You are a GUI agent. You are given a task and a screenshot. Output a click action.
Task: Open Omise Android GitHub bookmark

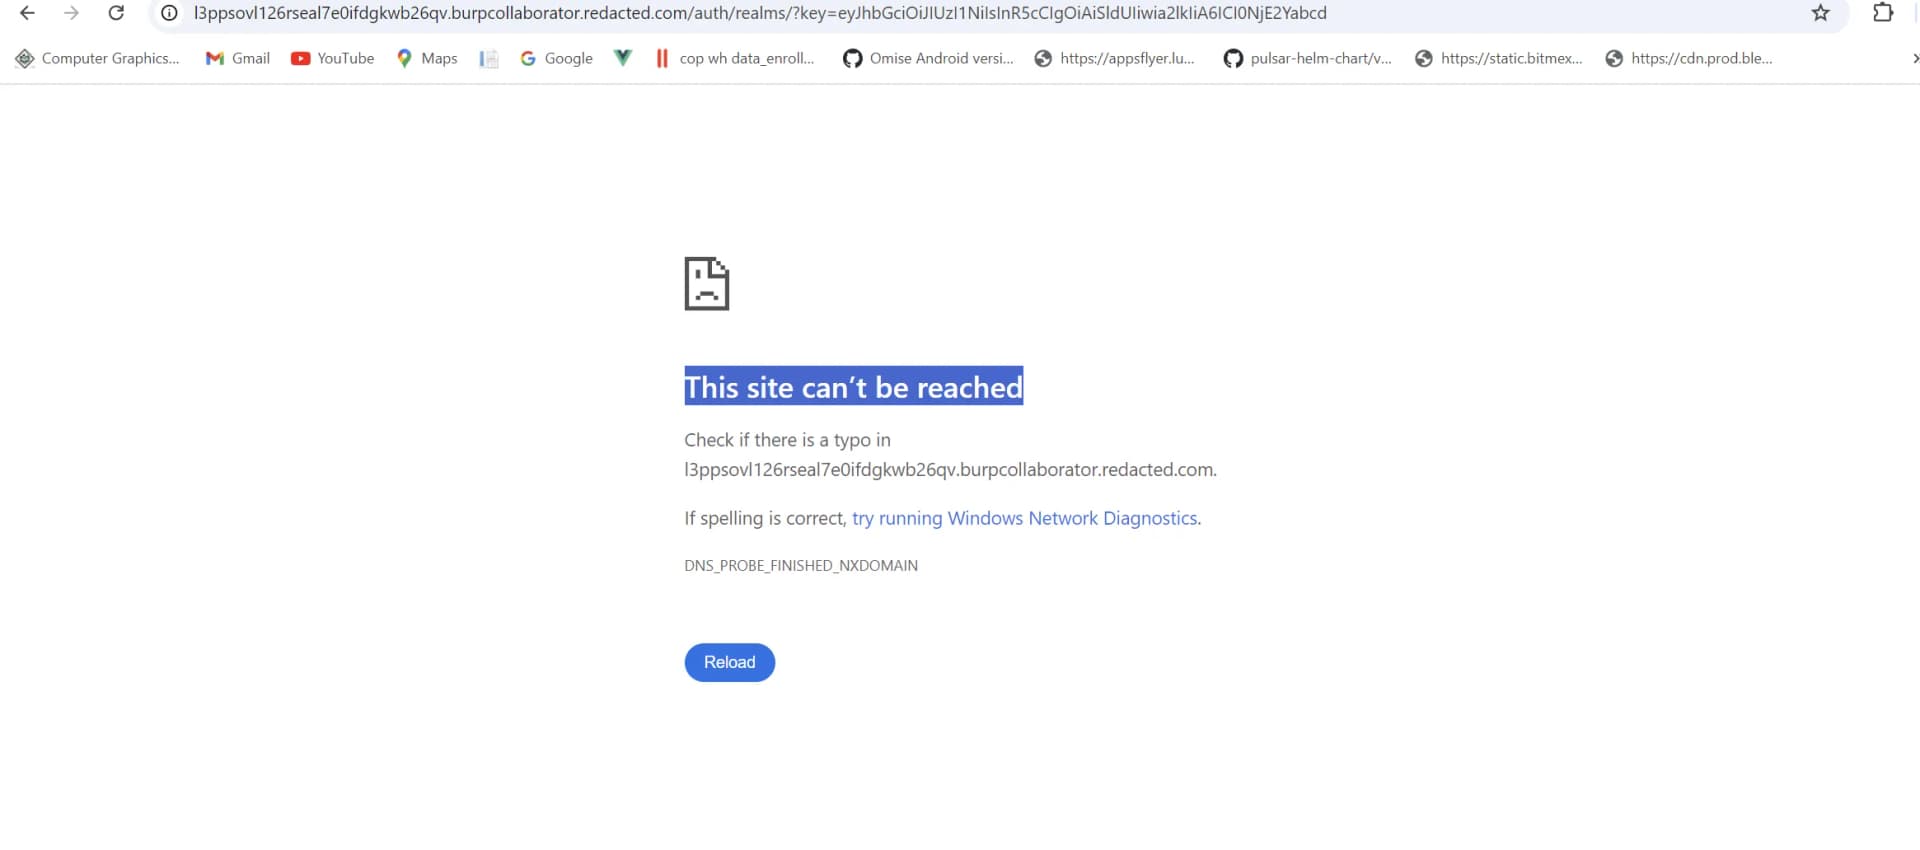point(928,58)
